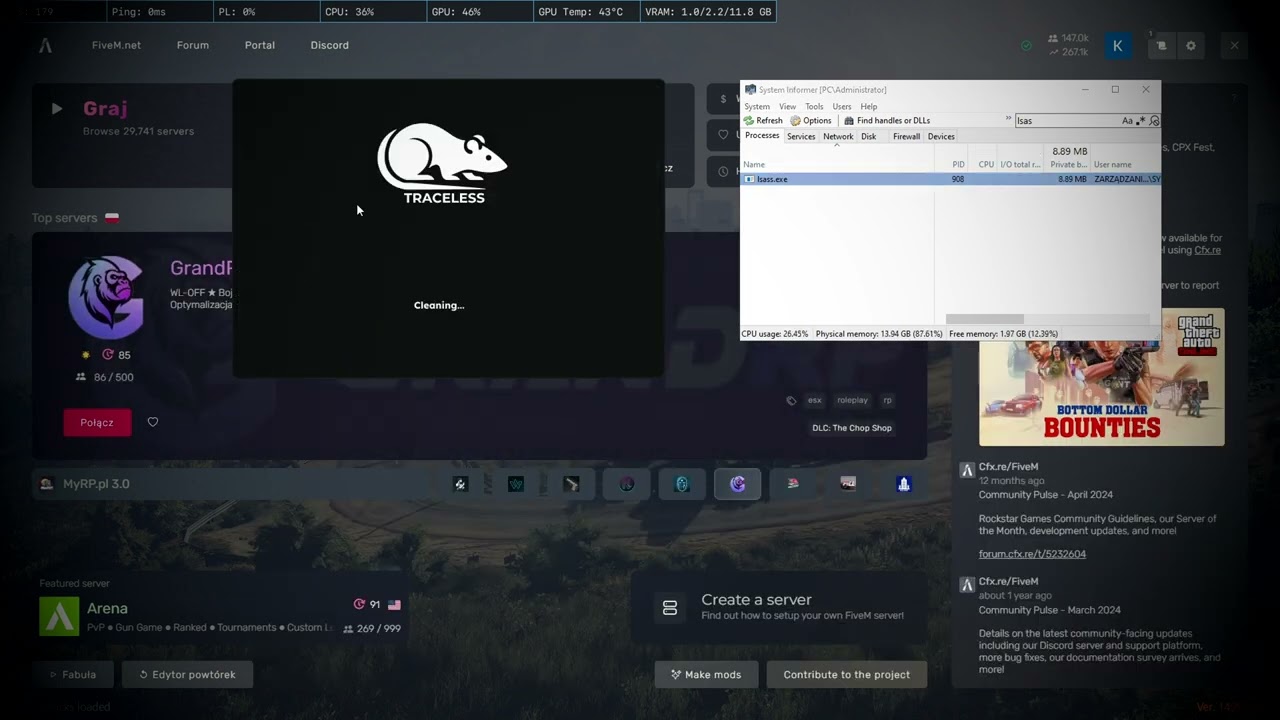
Task: Open the Discord link
Action: pyautogui.click(x=330, y=45)
